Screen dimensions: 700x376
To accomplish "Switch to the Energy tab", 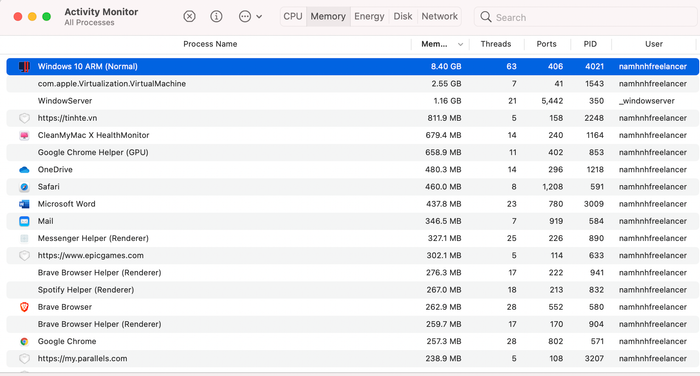I will tap(369, 17).
